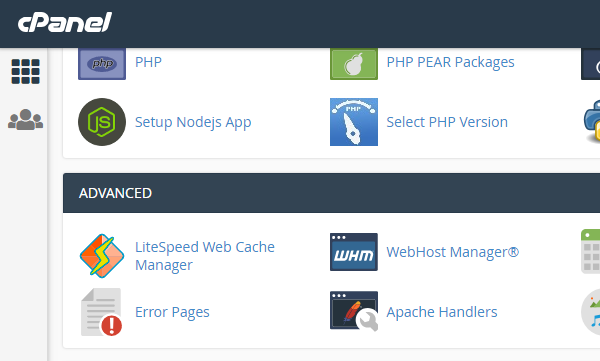Click the PHP icon
The height and width of the screenshot is (361, 600).
pyautogui.click(x=102, y=64)
